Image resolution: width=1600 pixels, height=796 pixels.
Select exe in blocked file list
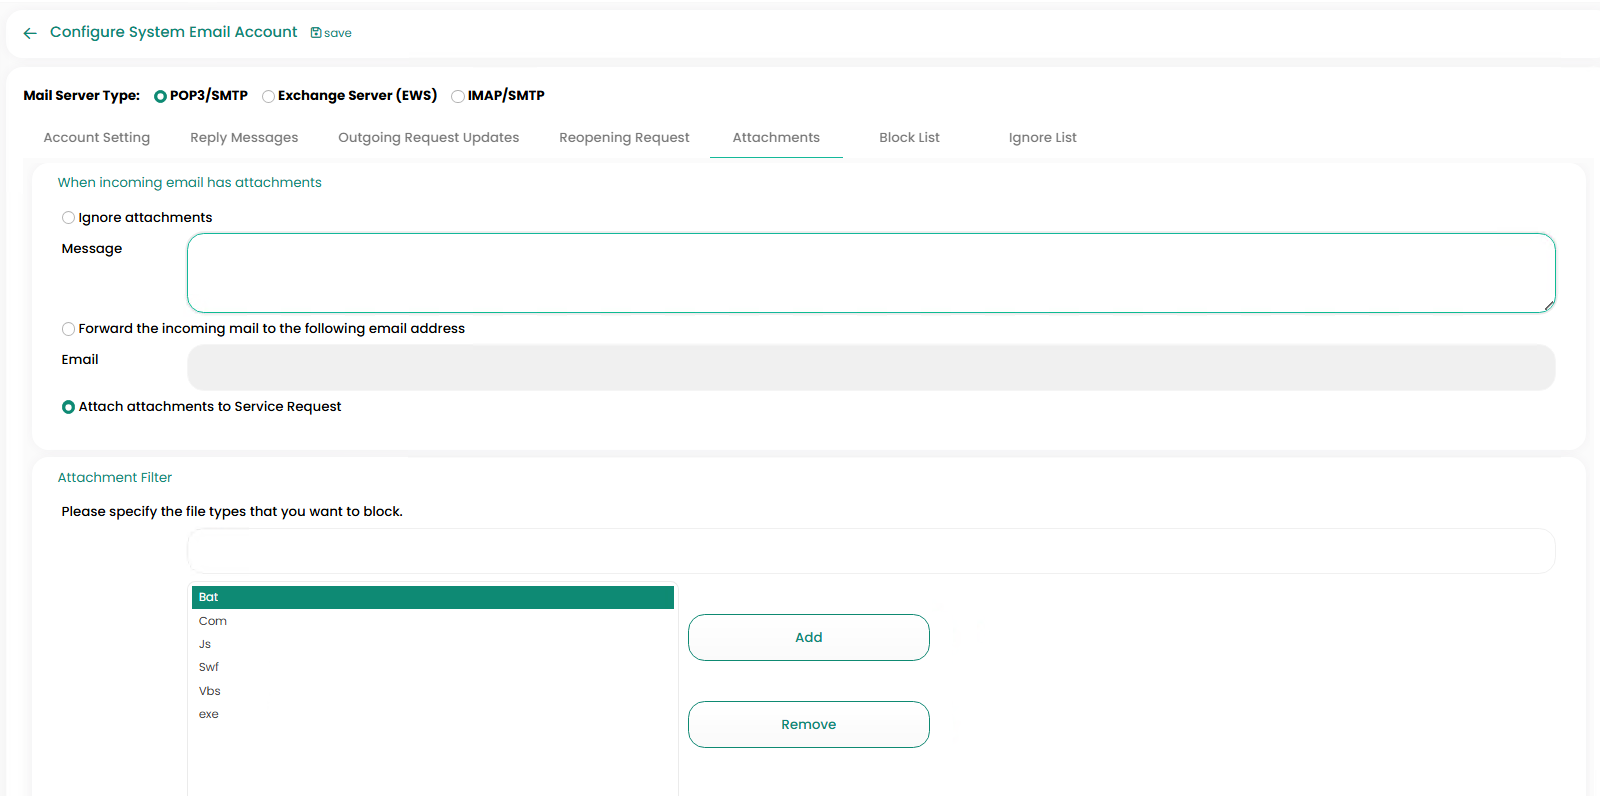(x=209, y=714)
